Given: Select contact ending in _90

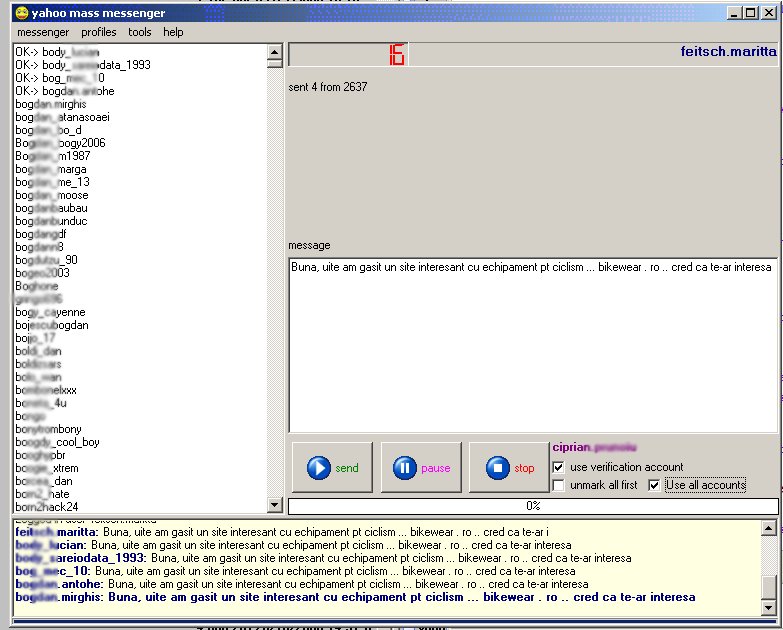Looking at the screenshot, I should (46, 260).
